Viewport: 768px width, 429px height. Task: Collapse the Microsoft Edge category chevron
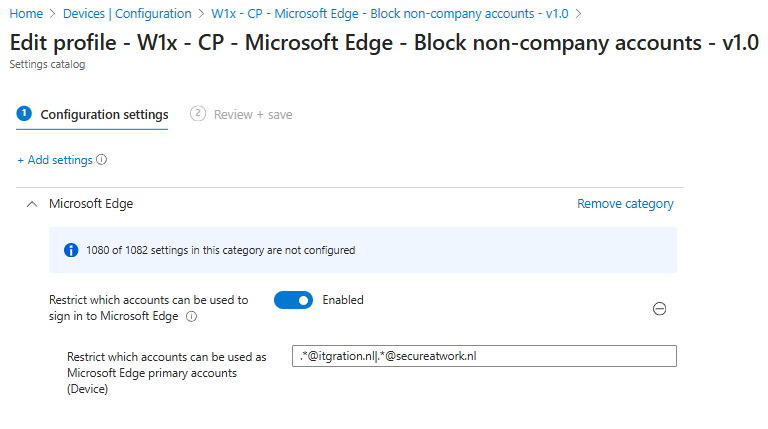click(x=31, y=204)
